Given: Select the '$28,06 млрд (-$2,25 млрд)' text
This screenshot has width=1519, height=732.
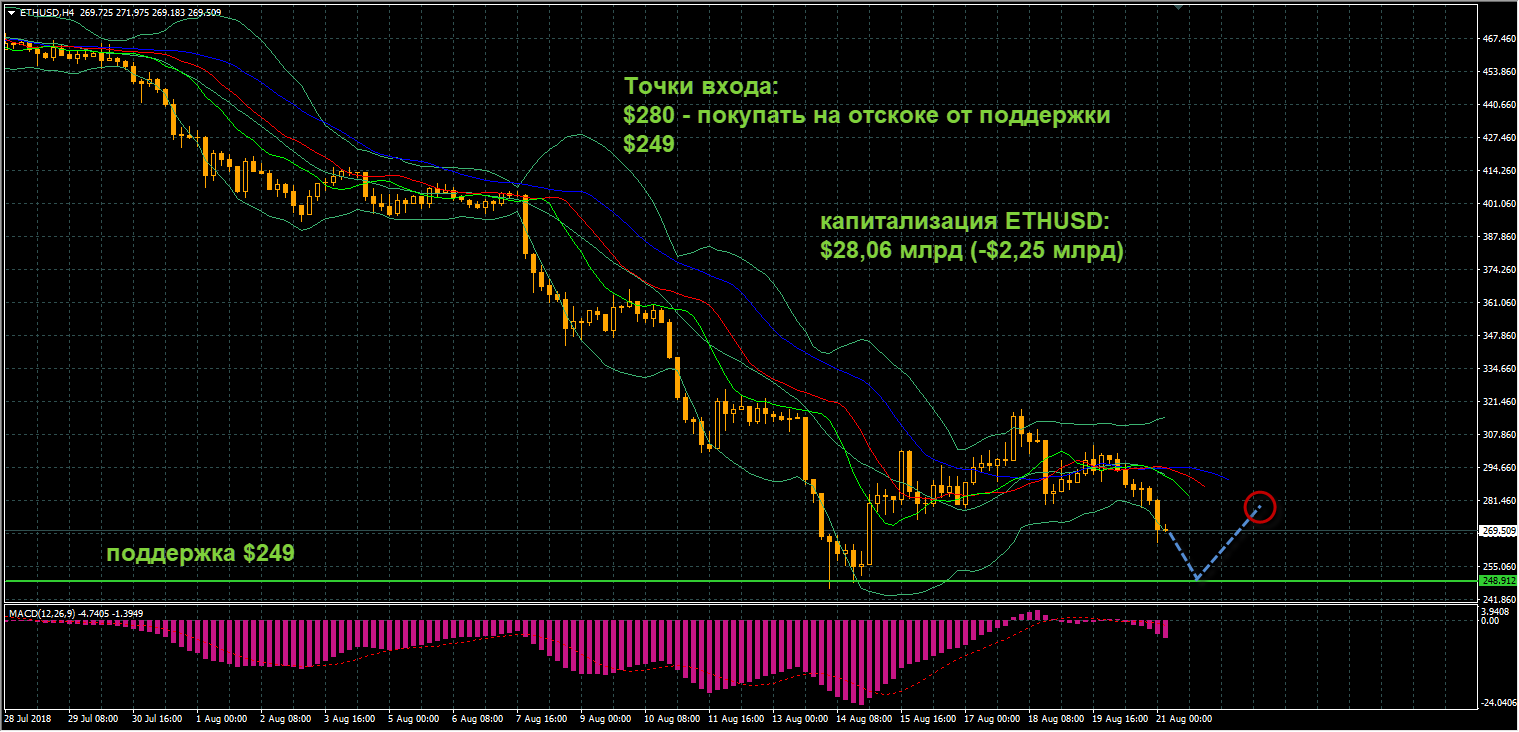Looking at the screenshot, I should (x=972, y=252).
